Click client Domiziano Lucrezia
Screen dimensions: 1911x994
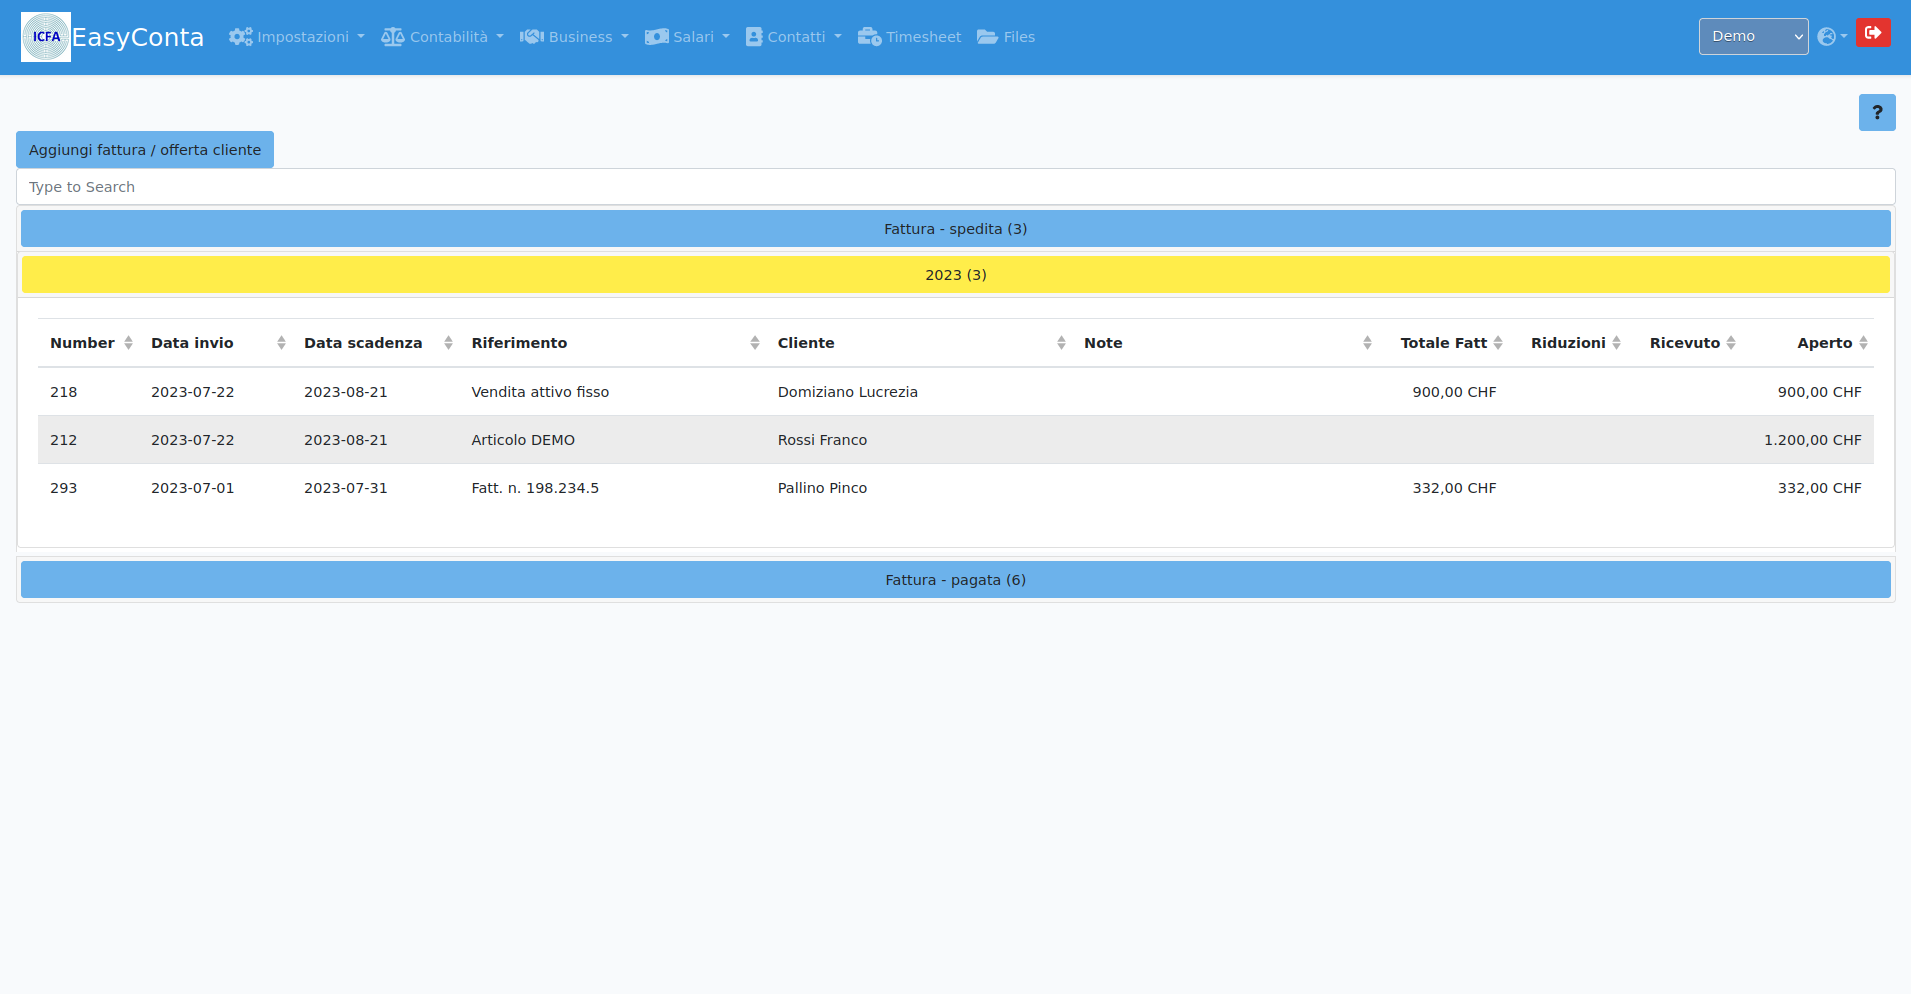click(x=848, y=392)
